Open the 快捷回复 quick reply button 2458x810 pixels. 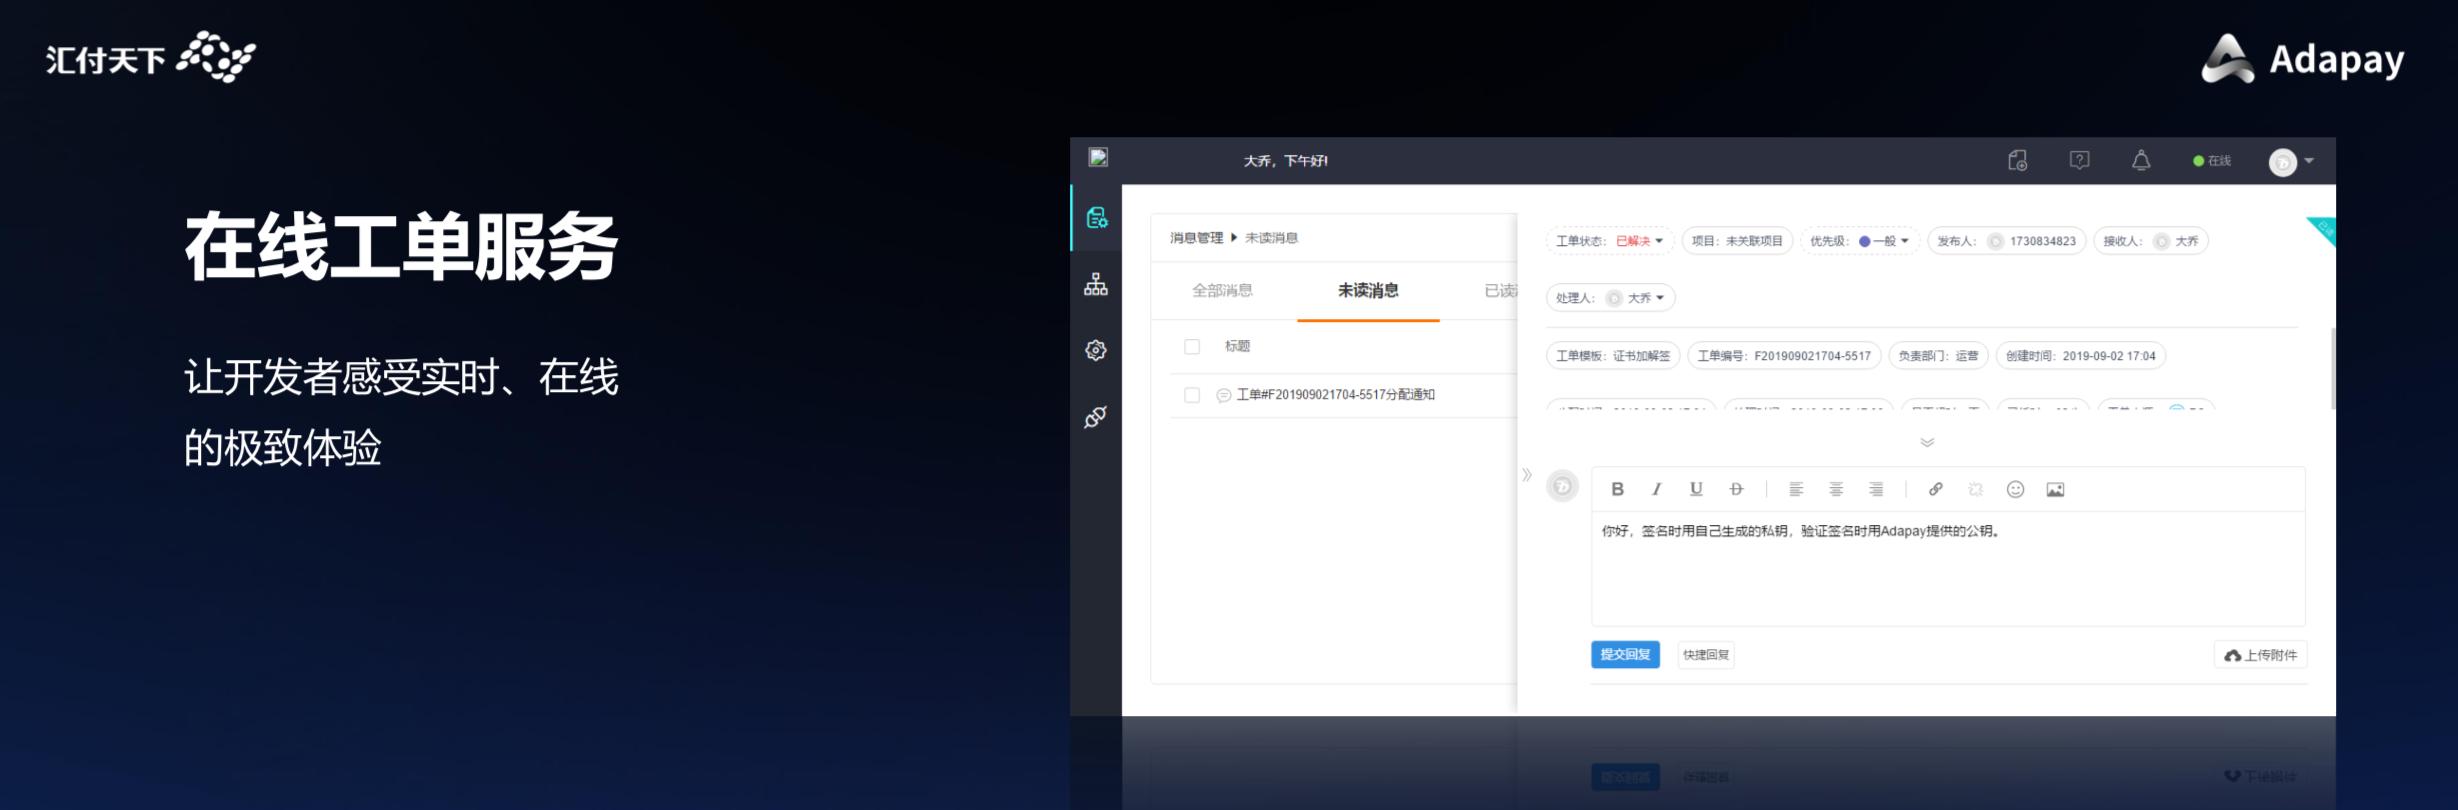click(1706, 655)
